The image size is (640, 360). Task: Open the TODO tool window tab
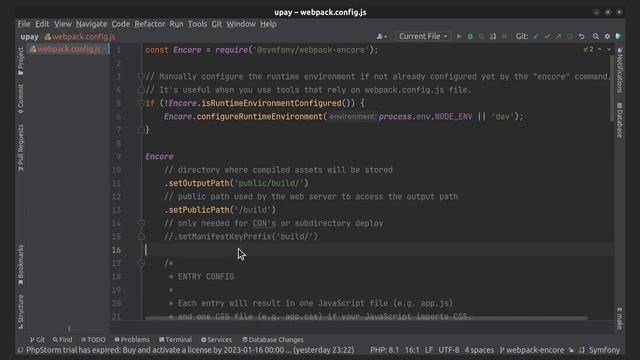93,340
